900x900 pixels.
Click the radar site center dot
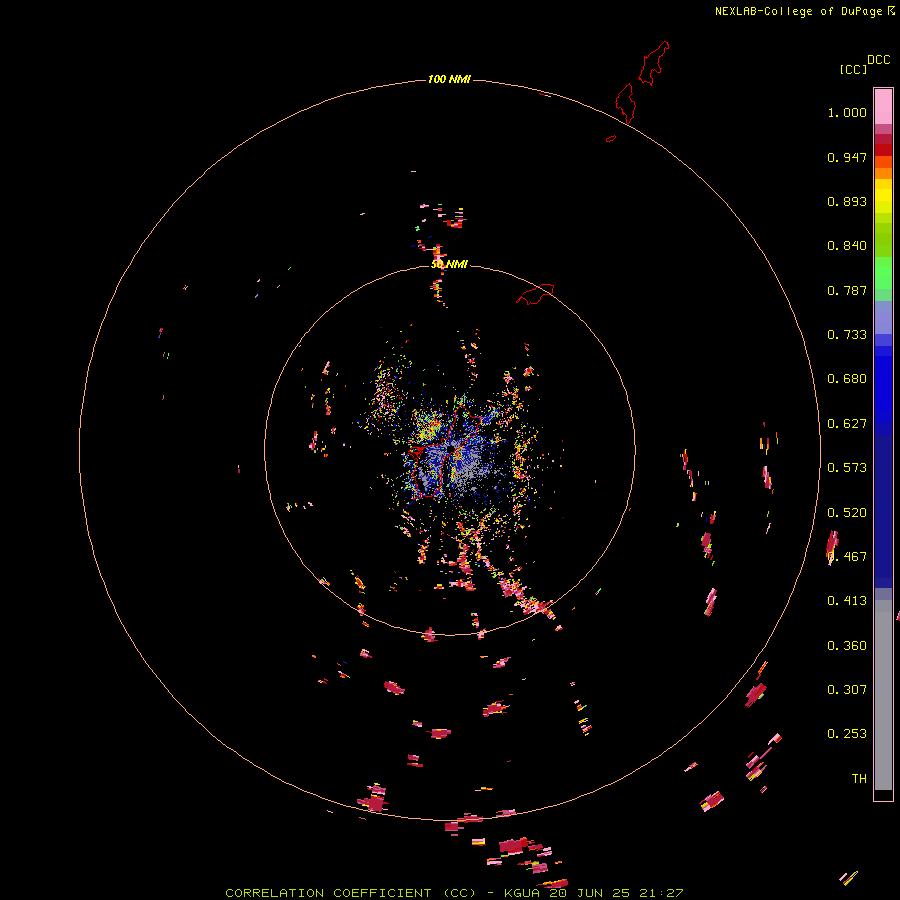[x=452, y=448]
